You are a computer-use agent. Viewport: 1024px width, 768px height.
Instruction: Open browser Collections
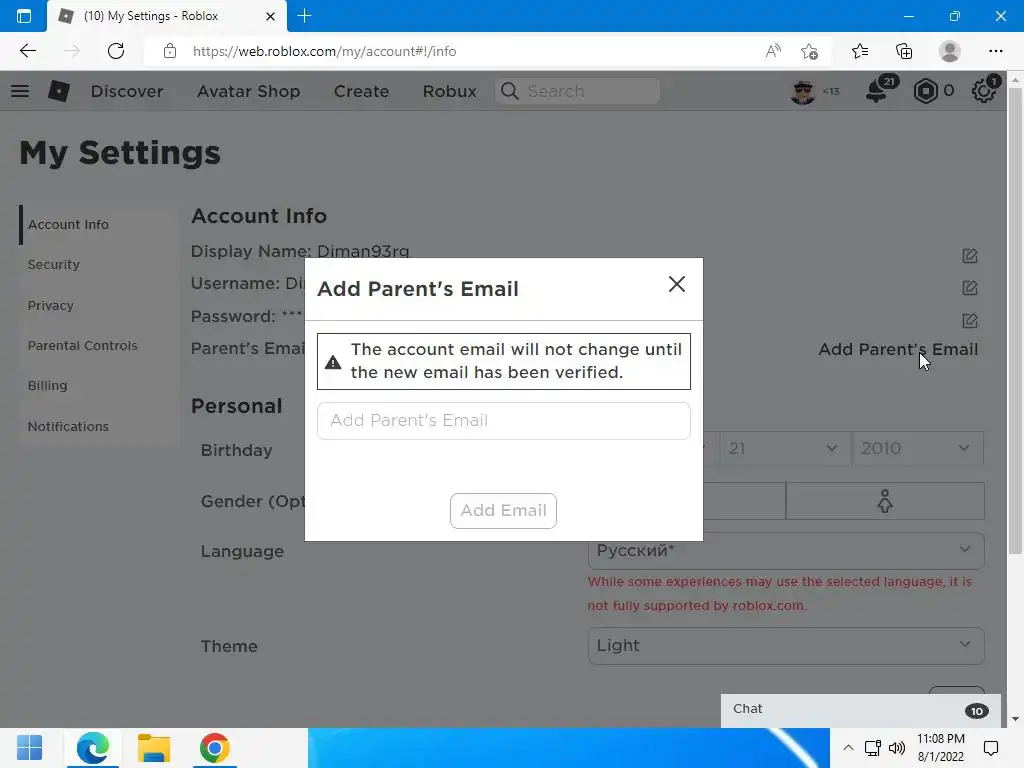click(904, 51)
